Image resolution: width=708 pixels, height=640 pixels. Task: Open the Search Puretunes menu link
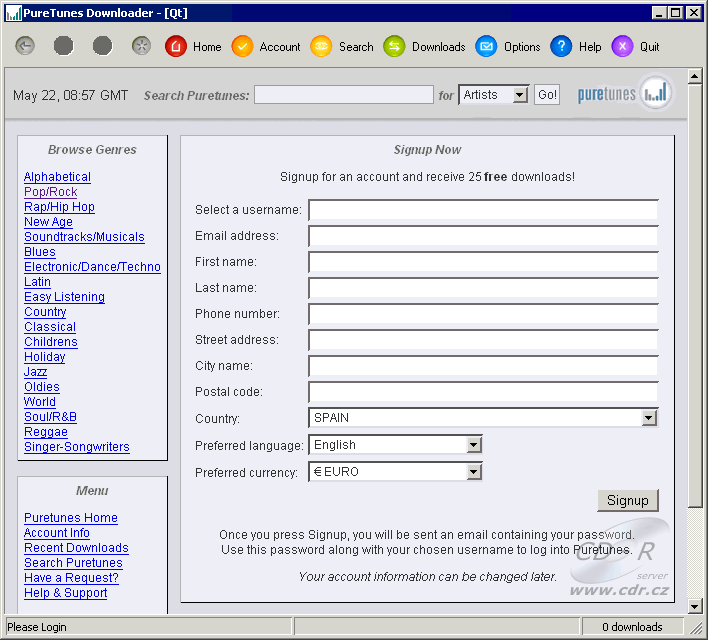[x=73, y=563]
